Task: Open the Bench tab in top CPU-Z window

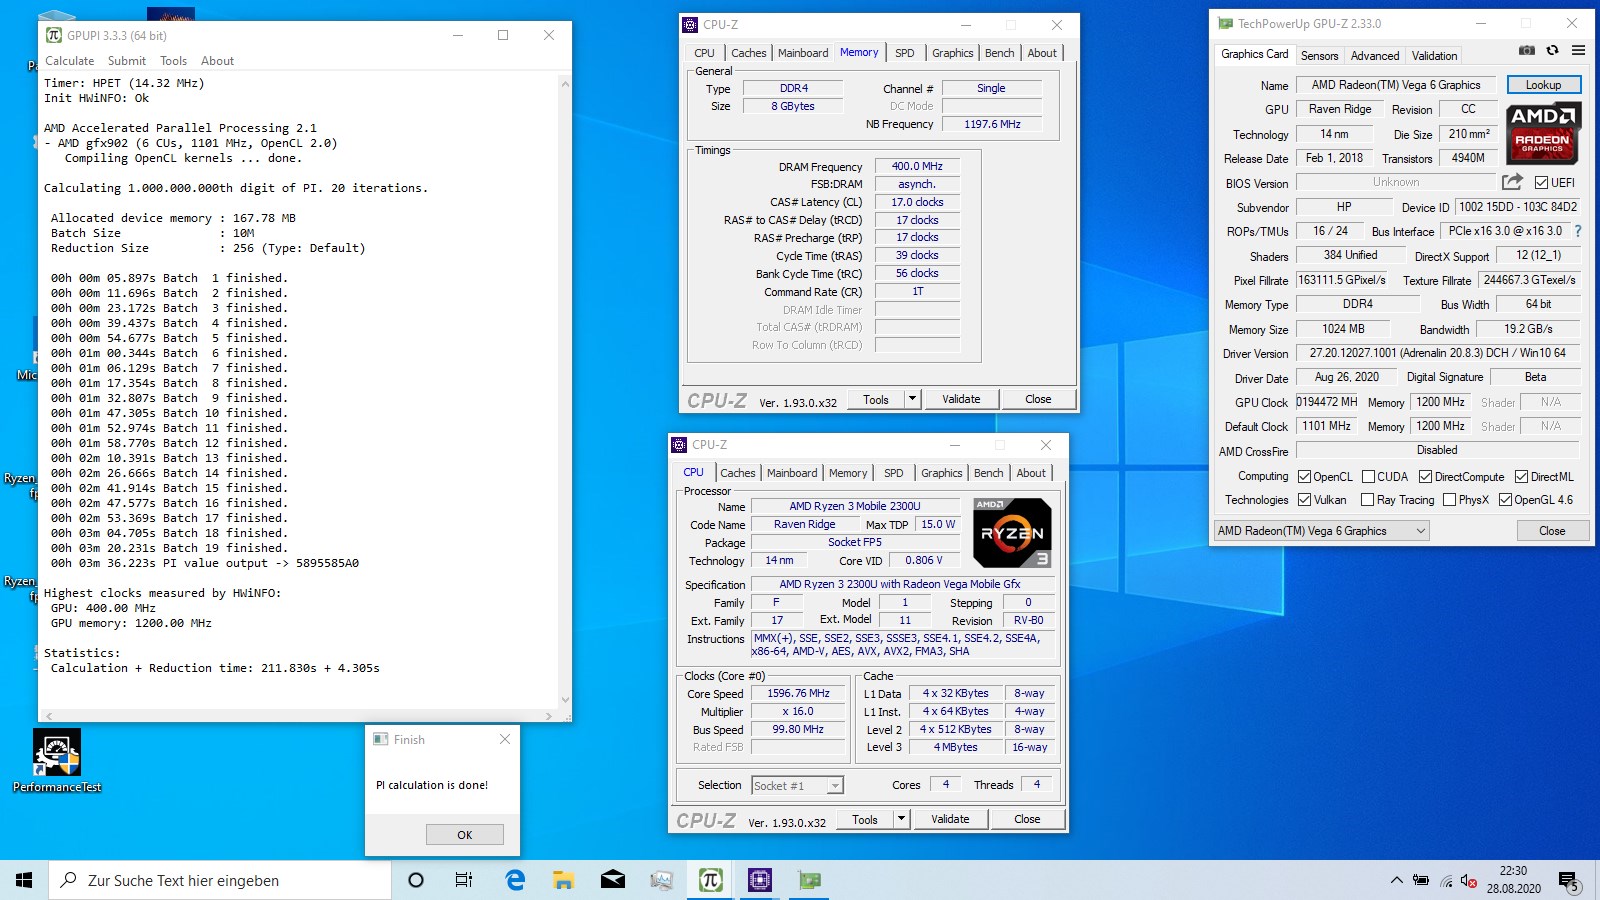Action: pos(1000,53)
